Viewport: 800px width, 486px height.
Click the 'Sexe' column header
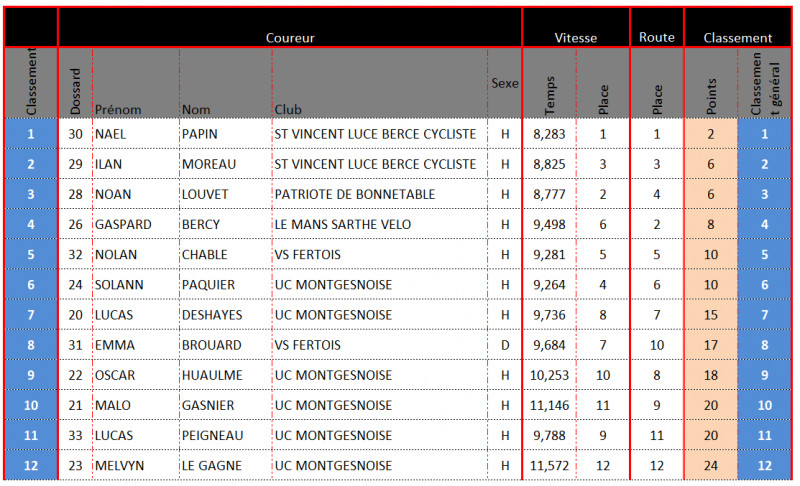505,84
